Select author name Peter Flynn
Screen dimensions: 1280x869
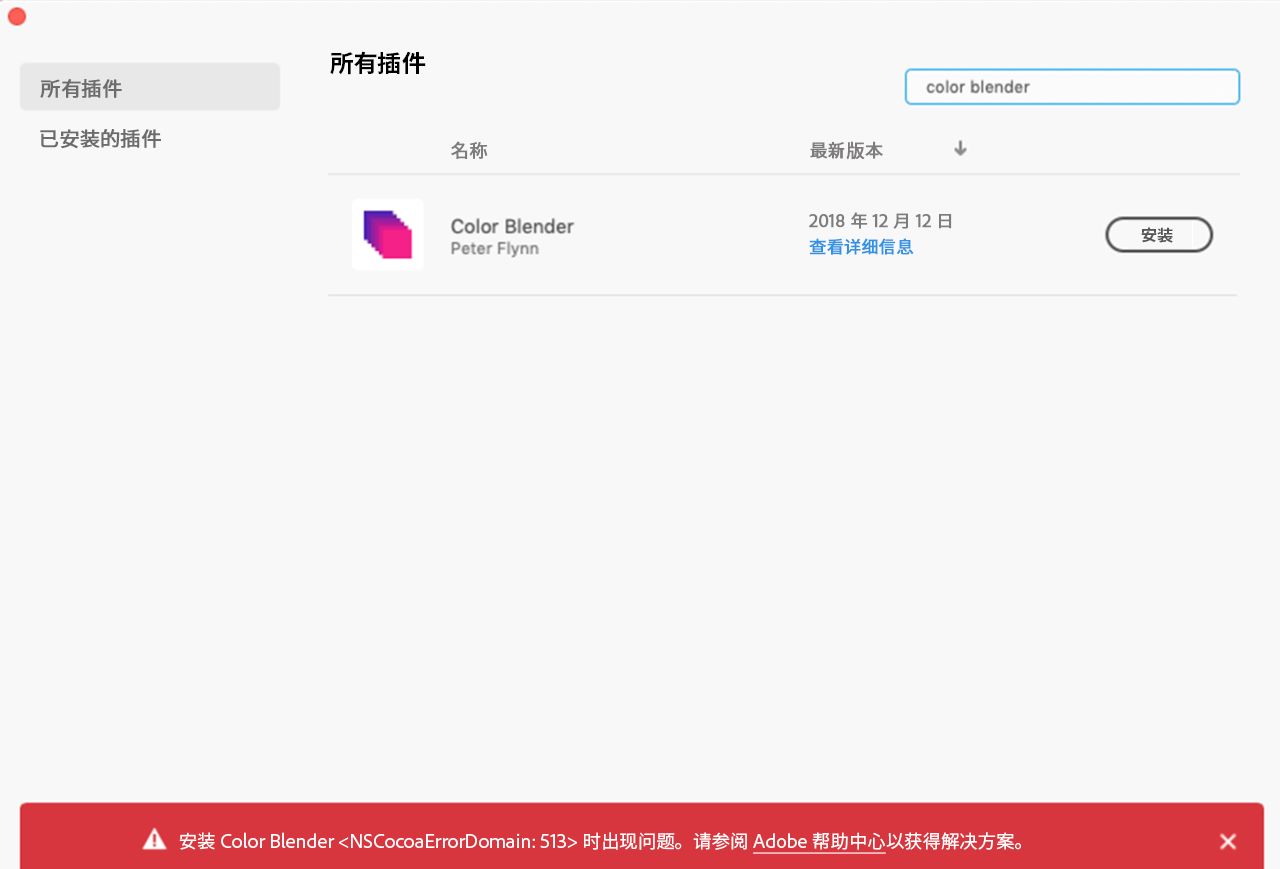pos(494,248)
